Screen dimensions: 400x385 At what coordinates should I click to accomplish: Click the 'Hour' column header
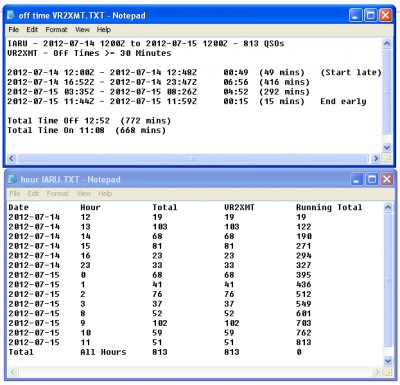click(90, 207)
